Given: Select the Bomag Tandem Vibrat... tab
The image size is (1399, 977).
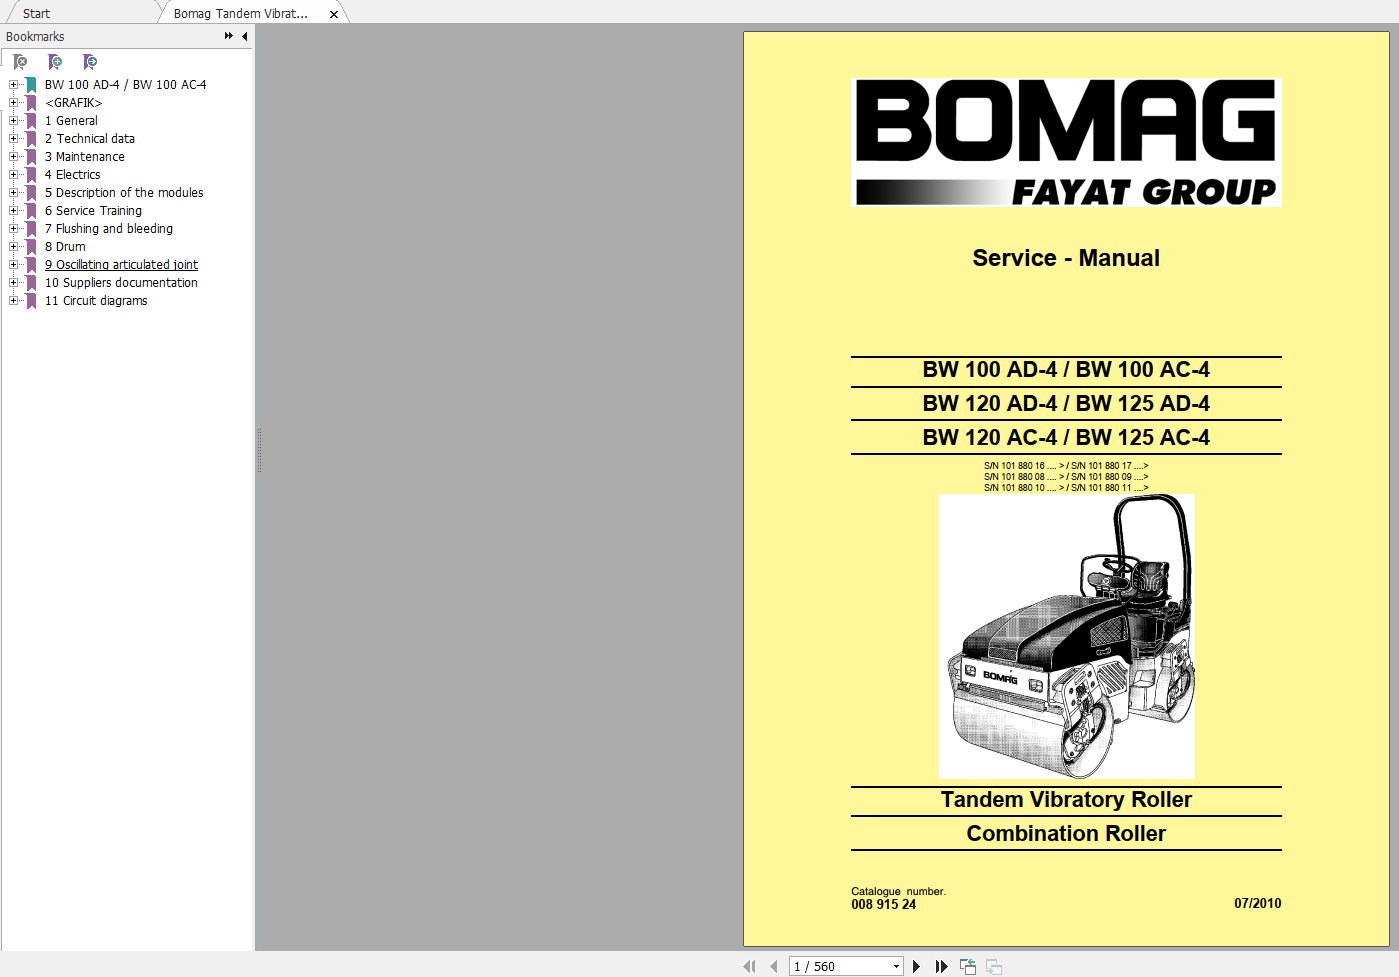Looking at the screenshot, I should click(240, 14).
